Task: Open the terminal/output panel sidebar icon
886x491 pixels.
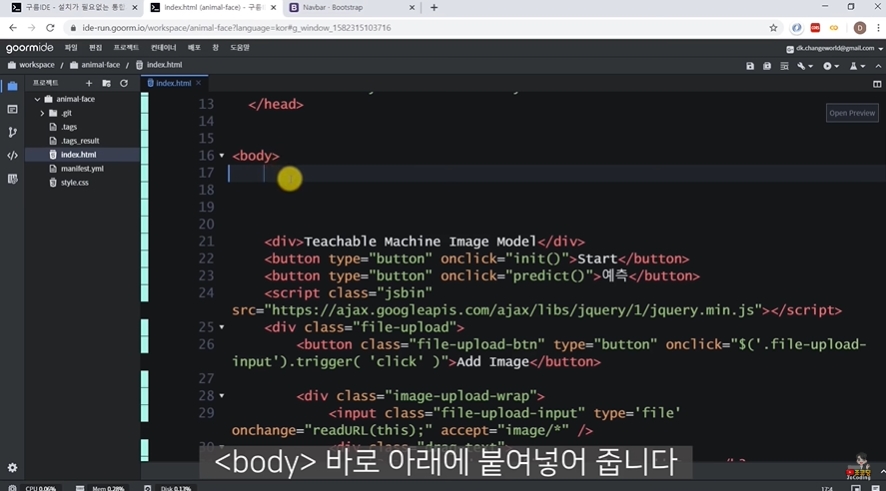Action: [x=12, y=109]
